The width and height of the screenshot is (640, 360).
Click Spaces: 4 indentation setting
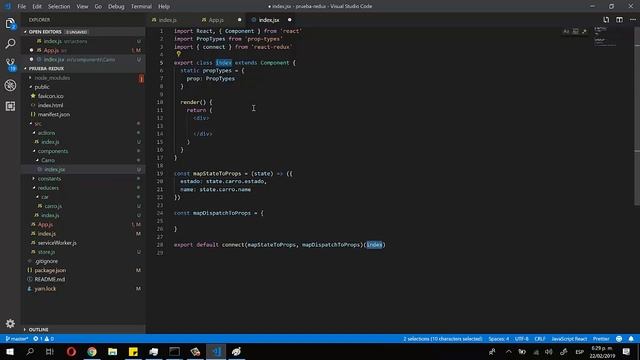[x=498, y=339]
